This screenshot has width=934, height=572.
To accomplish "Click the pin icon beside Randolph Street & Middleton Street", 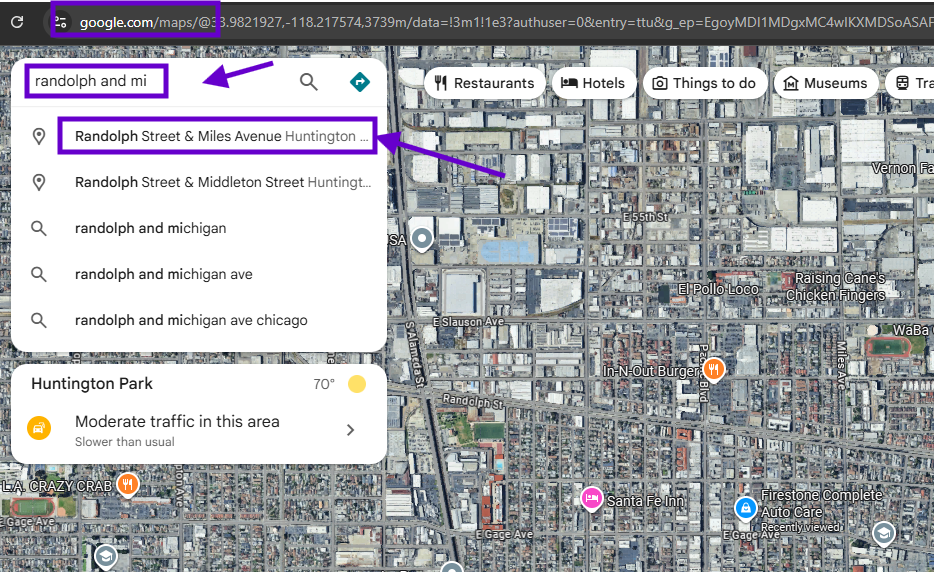I will (x=39, y=182).
